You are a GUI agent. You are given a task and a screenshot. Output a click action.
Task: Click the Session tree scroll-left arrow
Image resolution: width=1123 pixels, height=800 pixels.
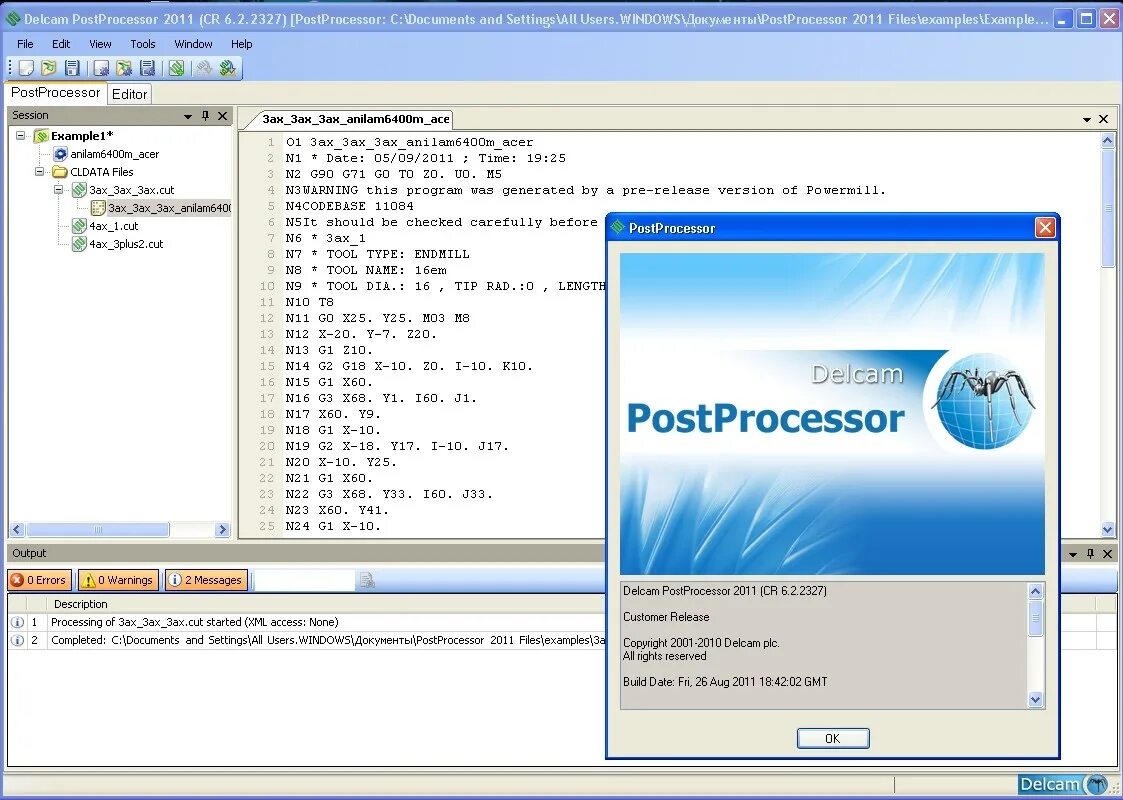17,530
